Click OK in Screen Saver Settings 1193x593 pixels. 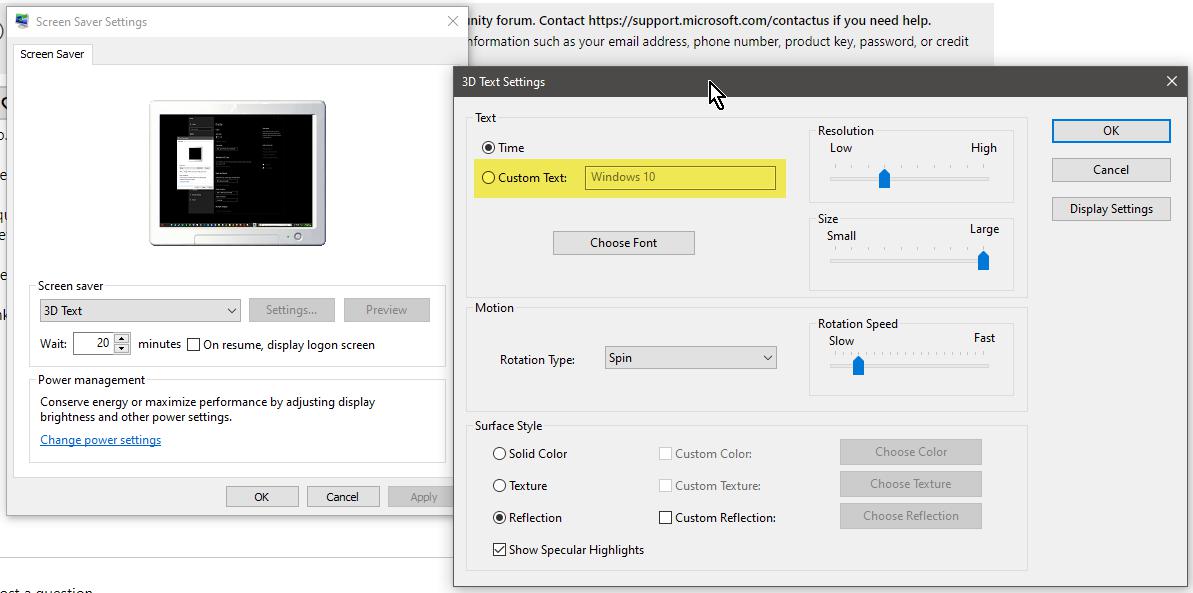click(262, 497)
